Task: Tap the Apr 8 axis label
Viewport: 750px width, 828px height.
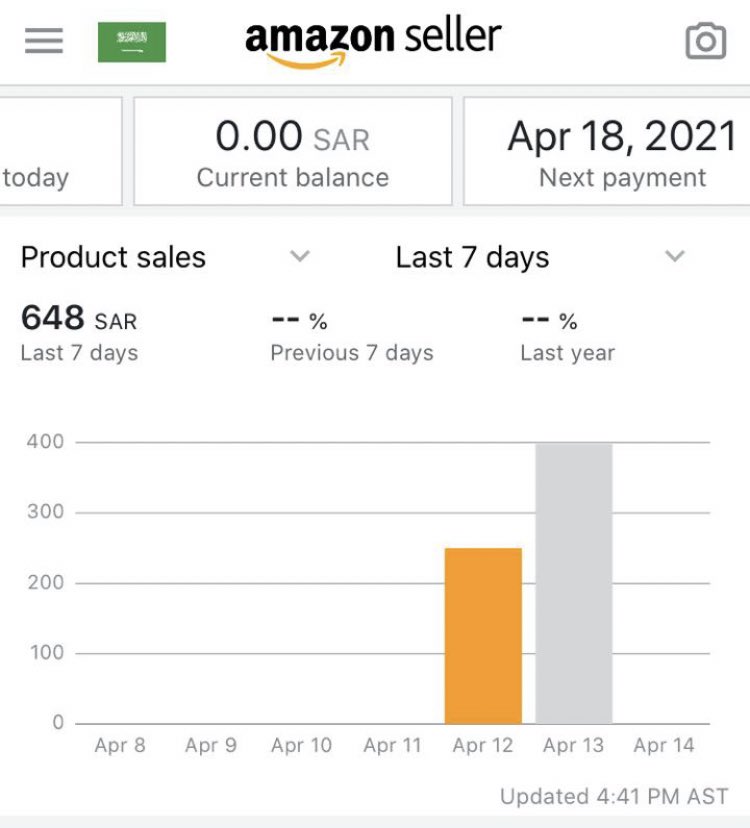Action: pyautogui.click(x=120, y=745)
